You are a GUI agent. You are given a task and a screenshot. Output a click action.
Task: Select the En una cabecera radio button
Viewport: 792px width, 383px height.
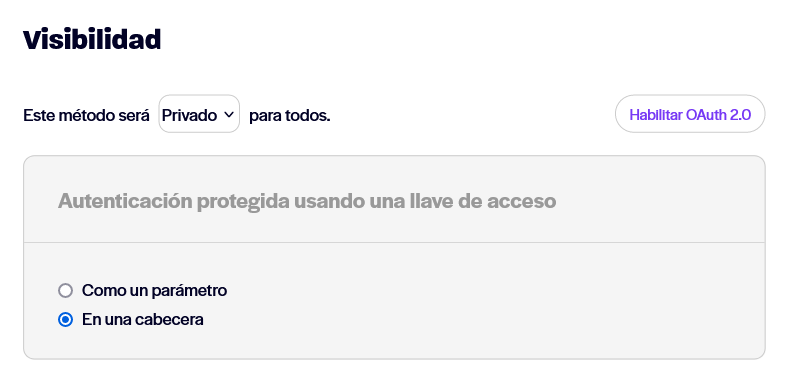click(66, 320)
